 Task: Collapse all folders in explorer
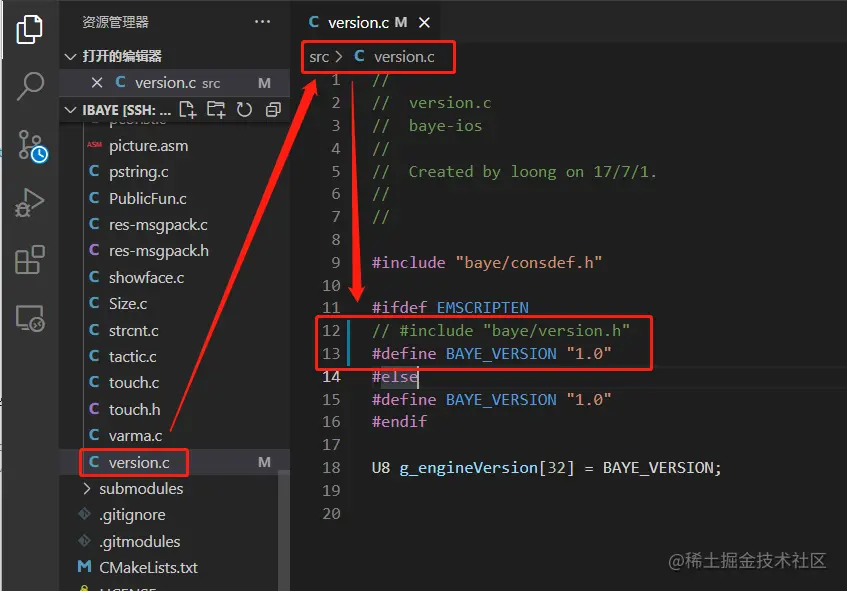273,110
